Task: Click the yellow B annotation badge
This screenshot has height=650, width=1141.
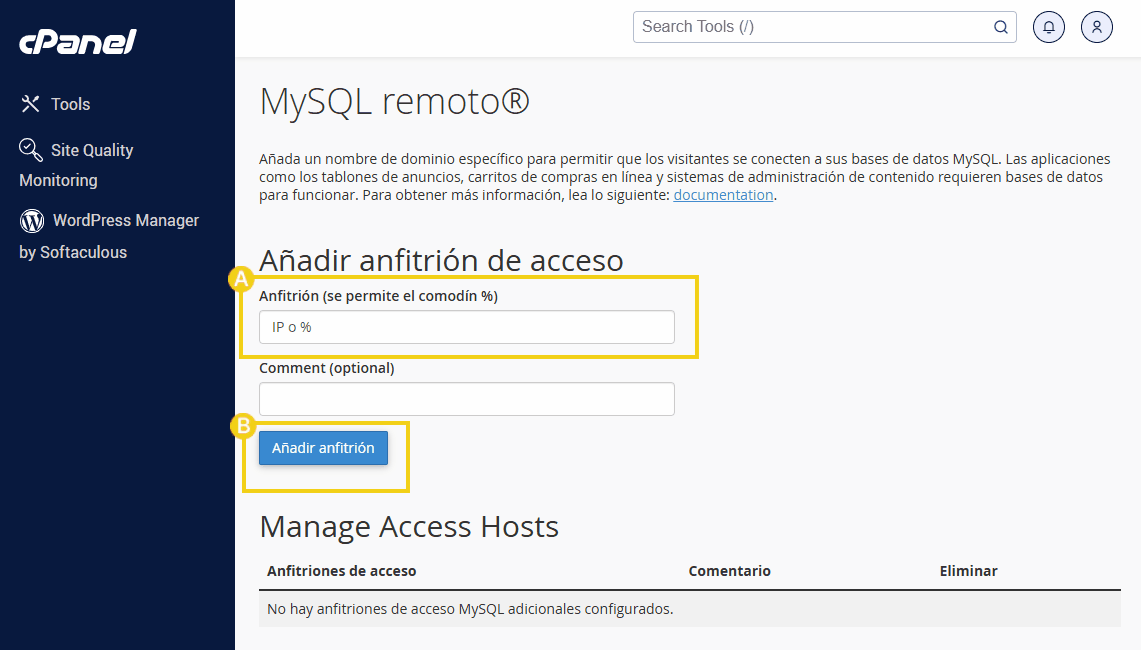Action: [x=242, y=426]
